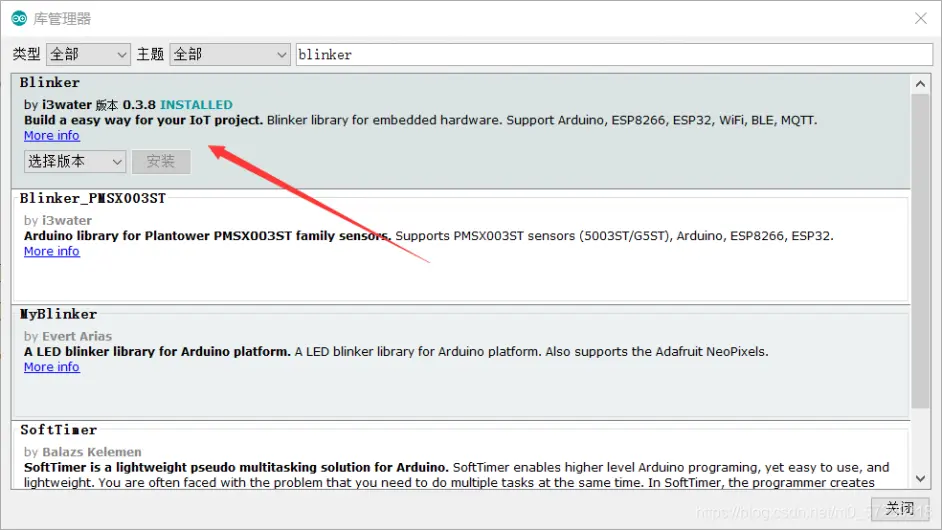
Task: Open More info link for MyBlinker
Action: click(x=52, y=367)
